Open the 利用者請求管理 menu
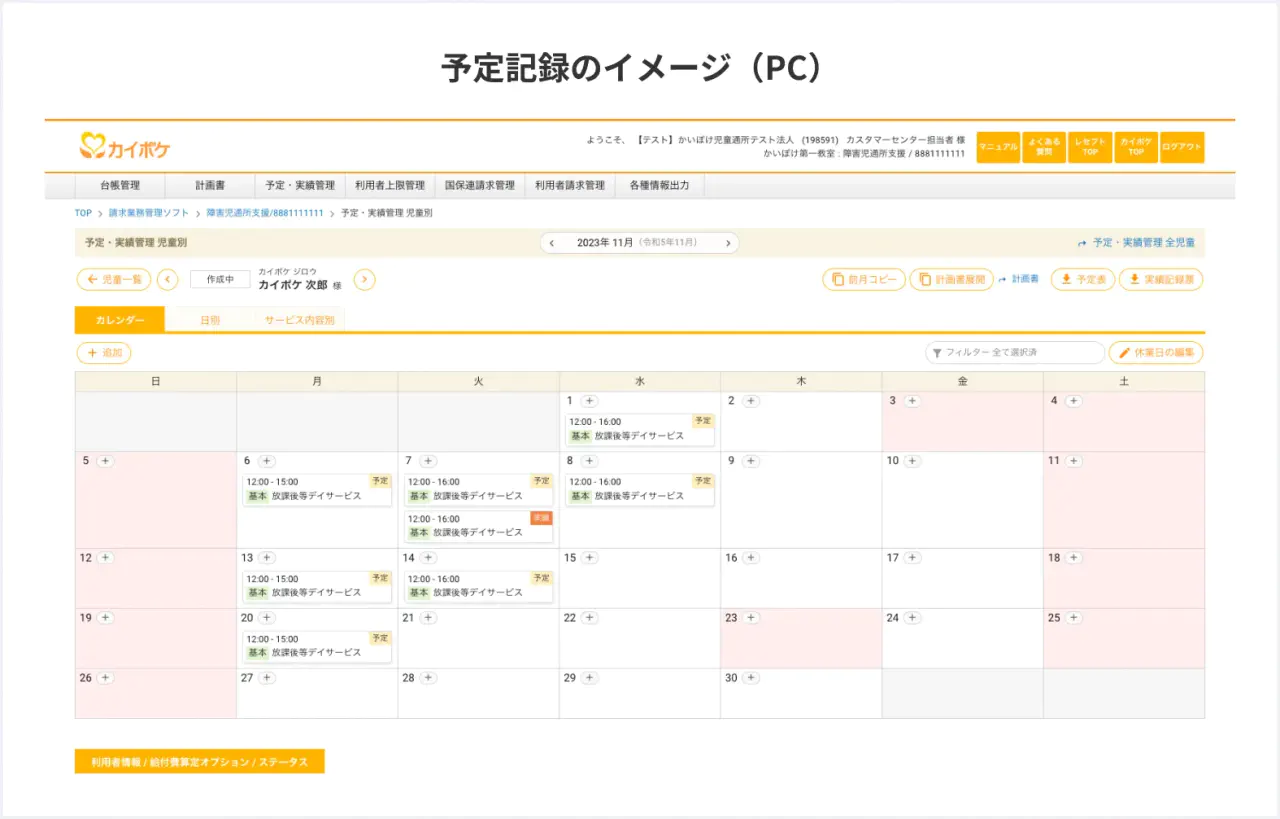 pyautogui.click(x=570, y=185)
